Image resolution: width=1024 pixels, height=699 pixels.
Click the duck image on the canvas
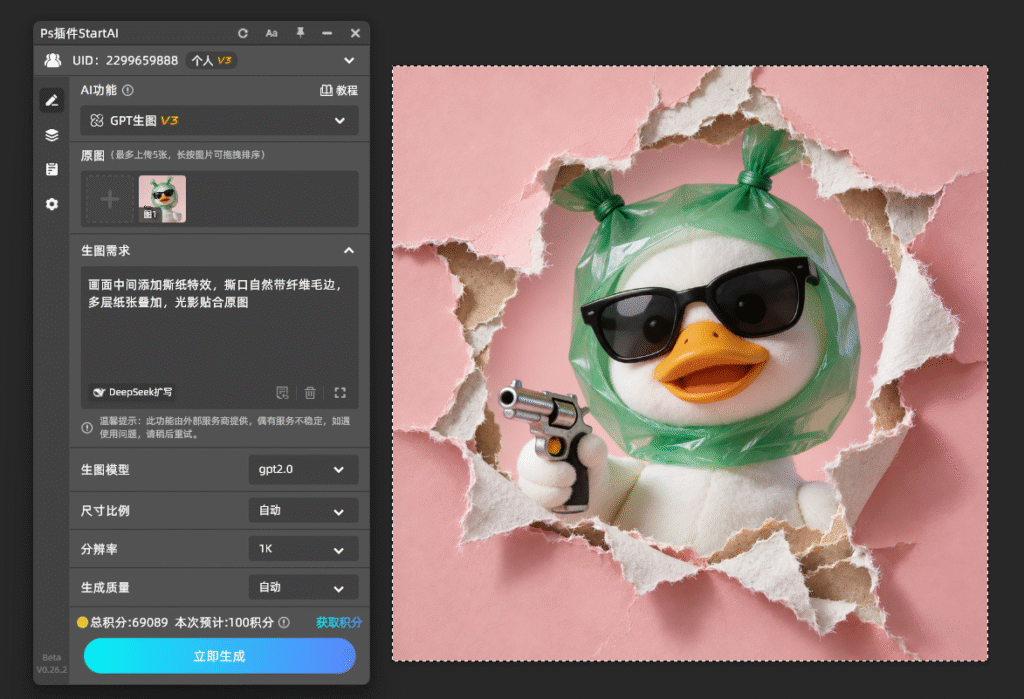coord(690,363)
